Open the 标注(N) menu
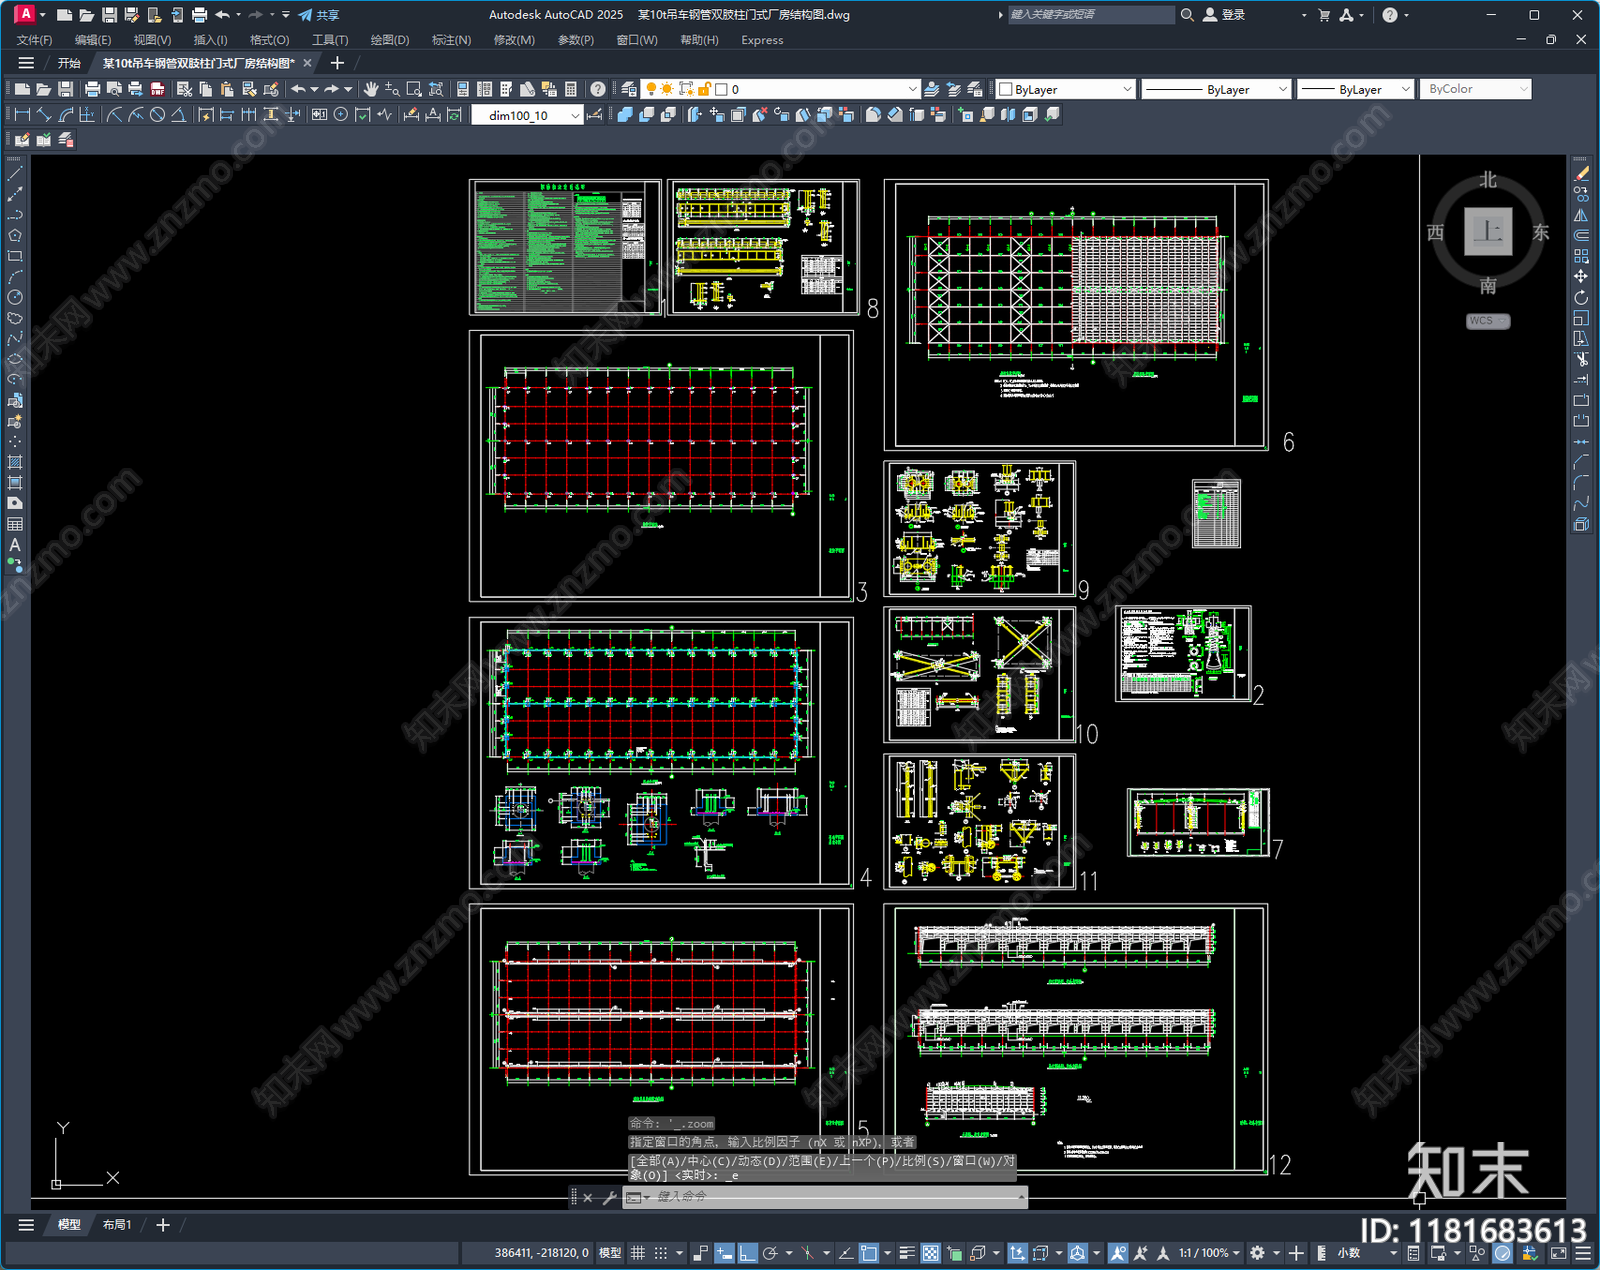The image size is (1600, 1270). (451, 40)
